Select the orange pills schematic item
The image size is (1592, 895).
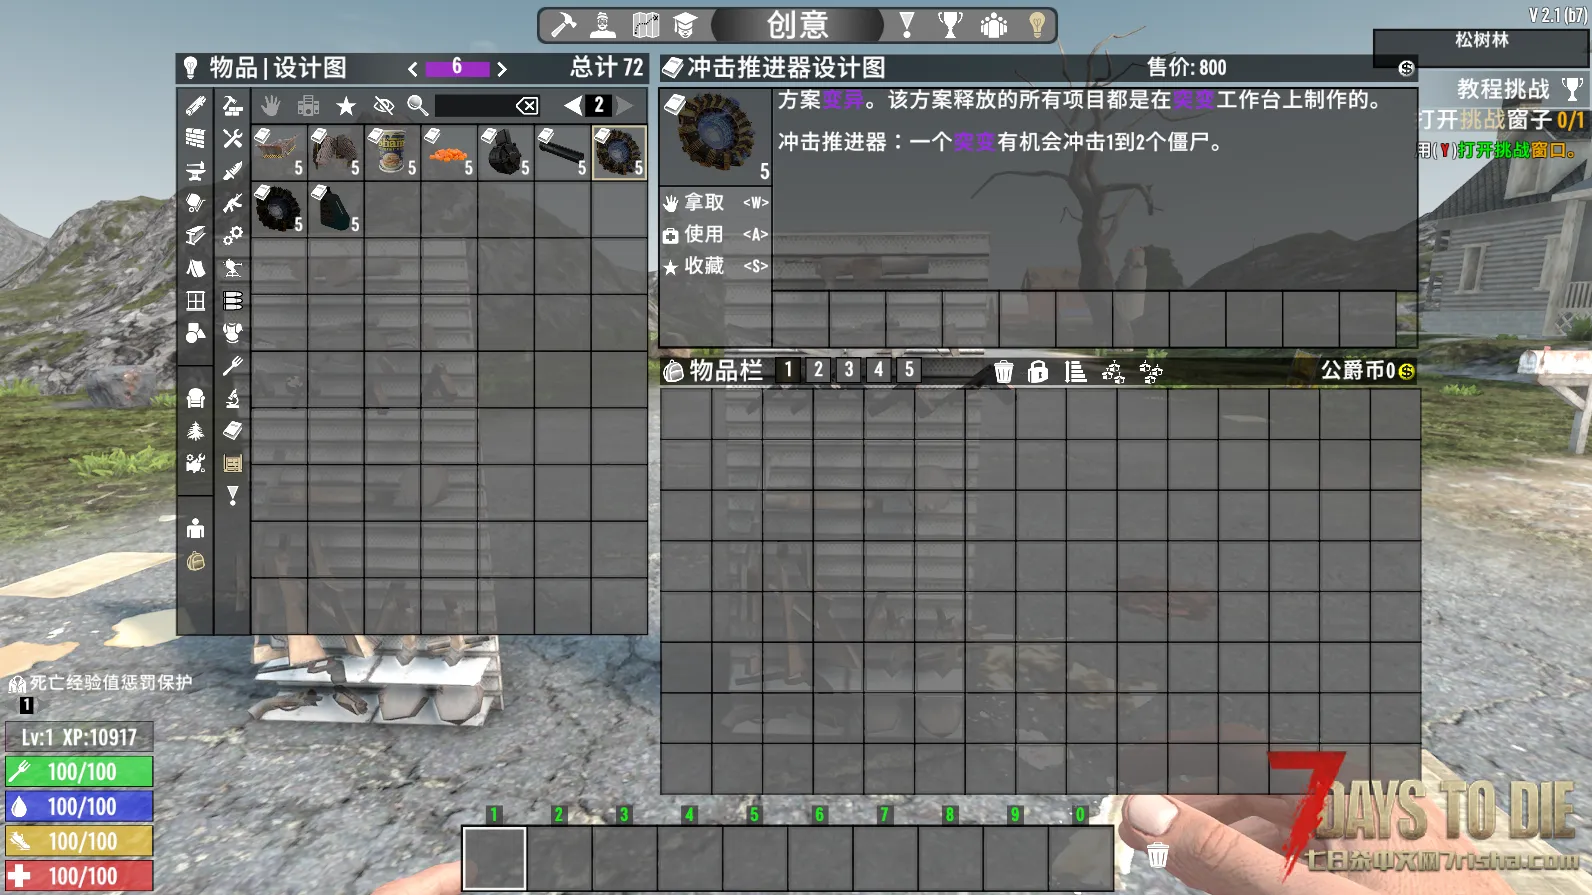tap(449, 152)
